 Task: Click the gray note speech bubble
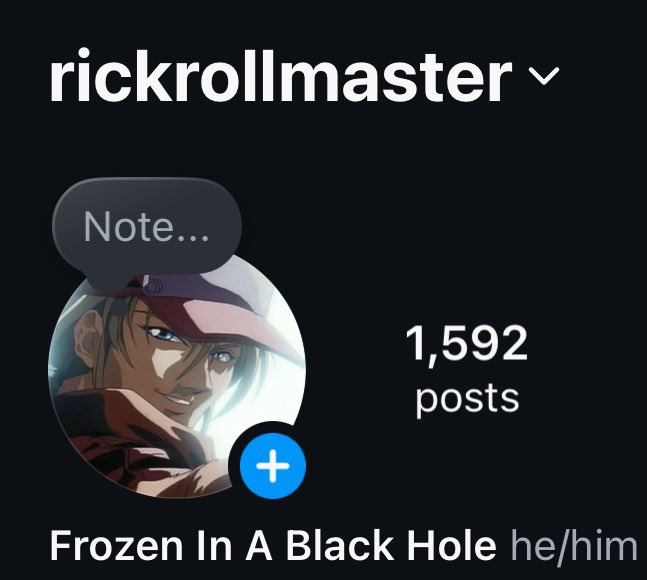point(146,226)
